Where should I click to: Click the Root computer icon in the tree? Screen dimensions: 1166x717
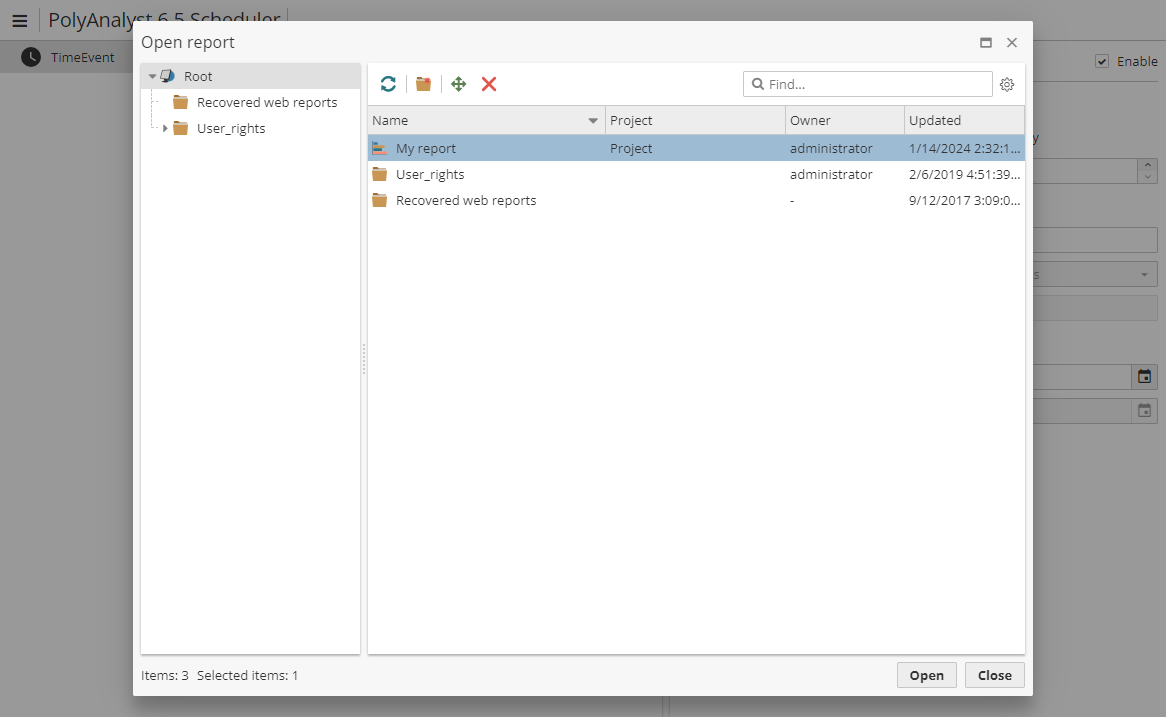(x=168, y=76)
